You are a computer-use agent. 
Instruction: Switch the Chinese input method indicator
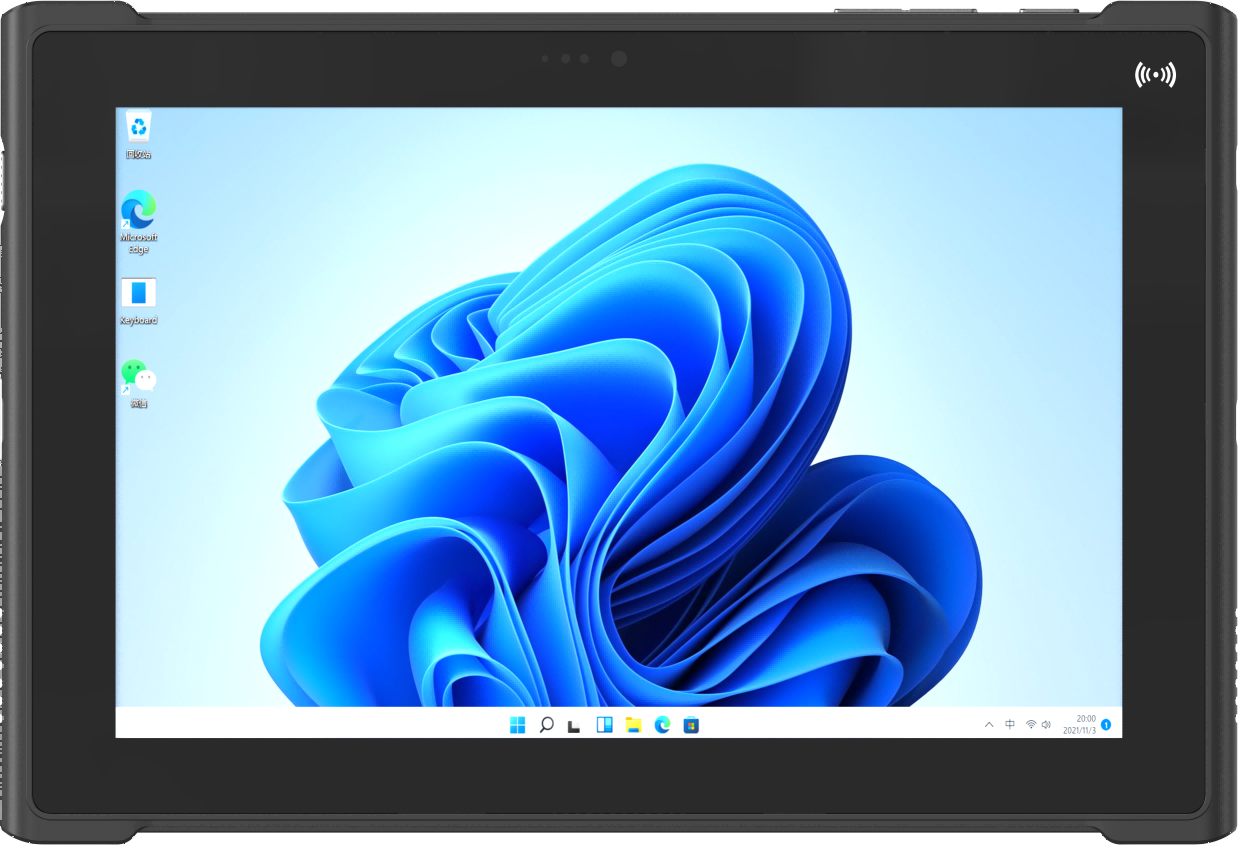(x=1010, y=724)
